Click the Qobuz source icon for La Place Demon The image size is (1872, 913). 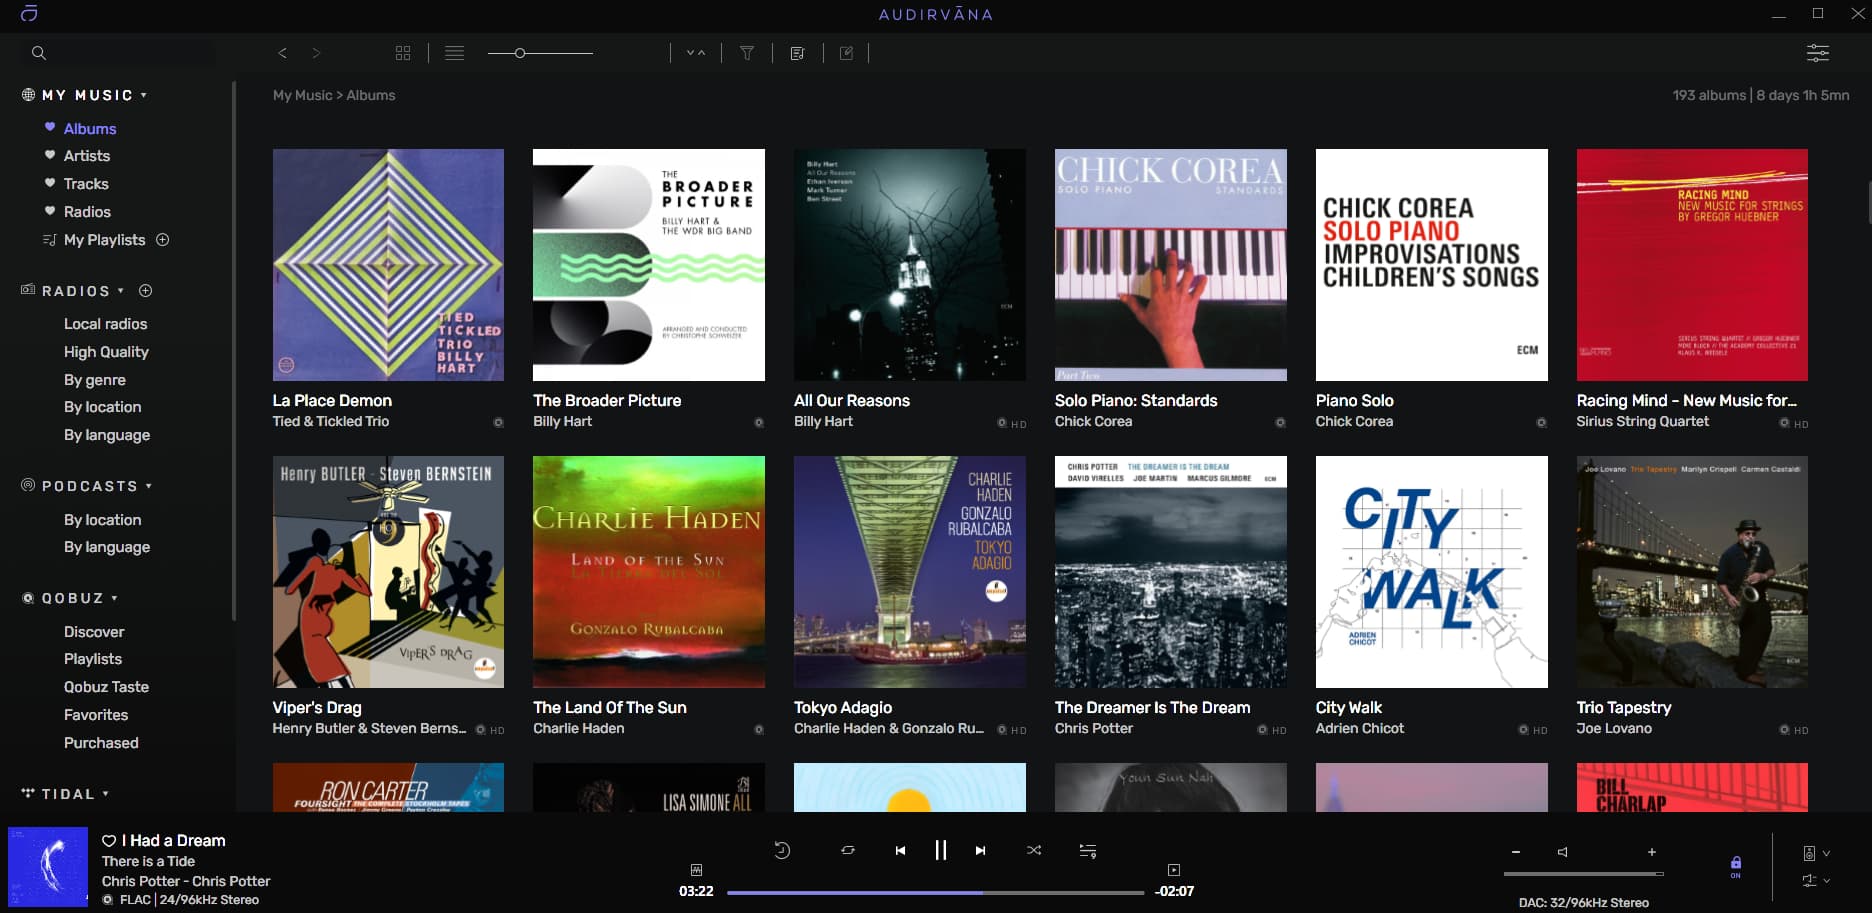(498, 423)
